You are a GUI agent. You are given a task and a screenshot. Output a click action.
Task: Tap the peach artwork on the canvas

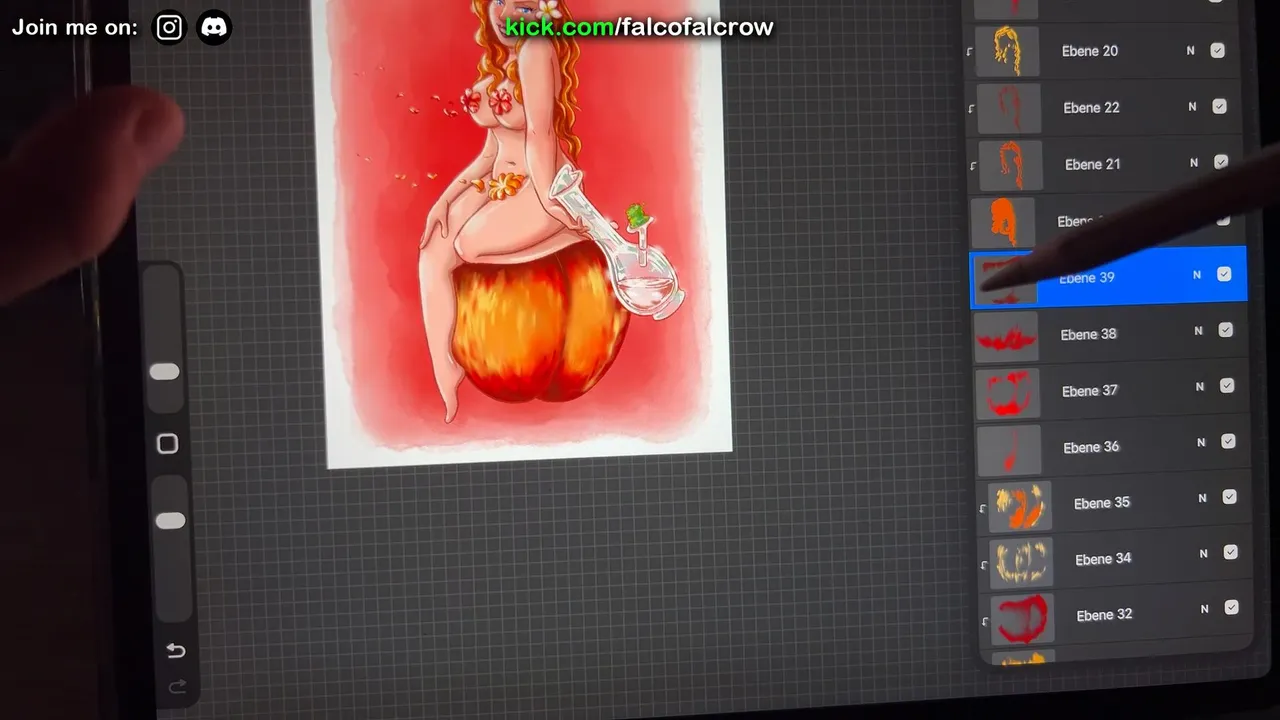click(540, 325)
